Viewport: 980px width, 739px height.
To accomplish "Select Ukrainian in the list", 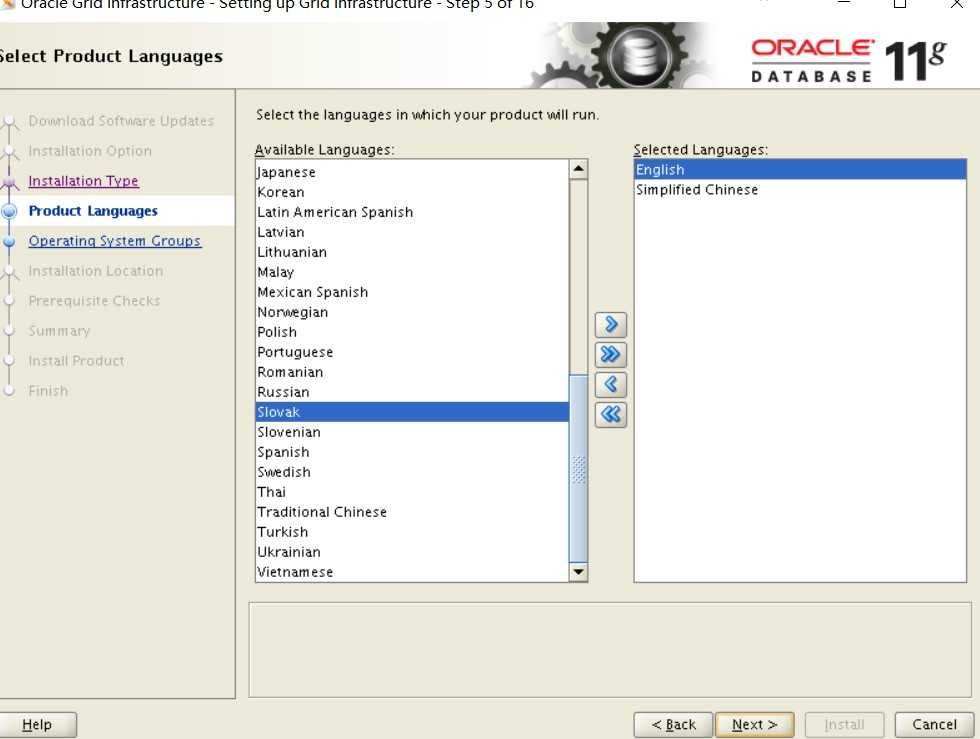I will point(412,552).
